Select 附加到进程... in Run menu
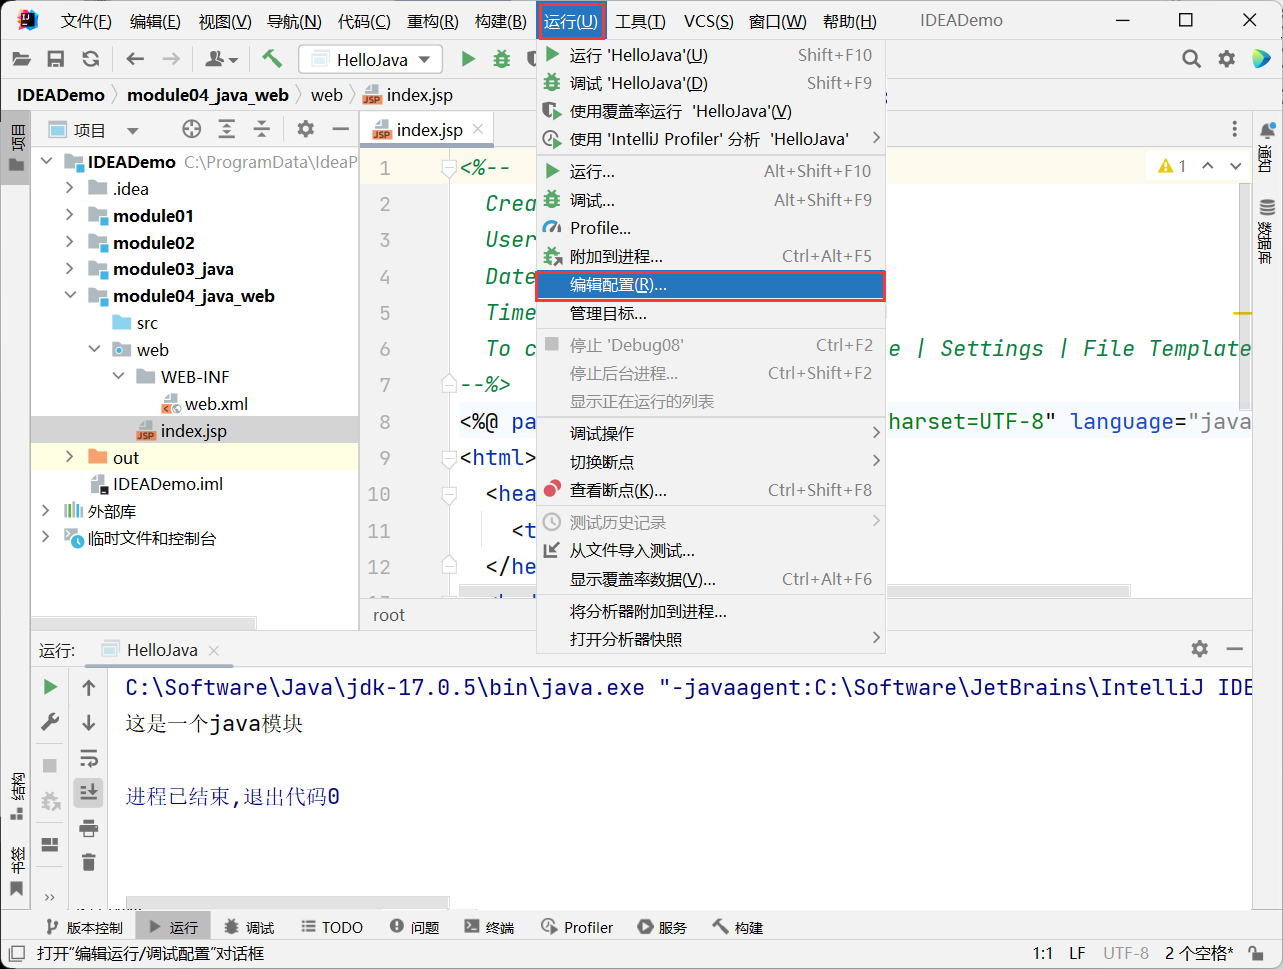Viewport: 1283px width, 969px height. click(x=711, y=256)
